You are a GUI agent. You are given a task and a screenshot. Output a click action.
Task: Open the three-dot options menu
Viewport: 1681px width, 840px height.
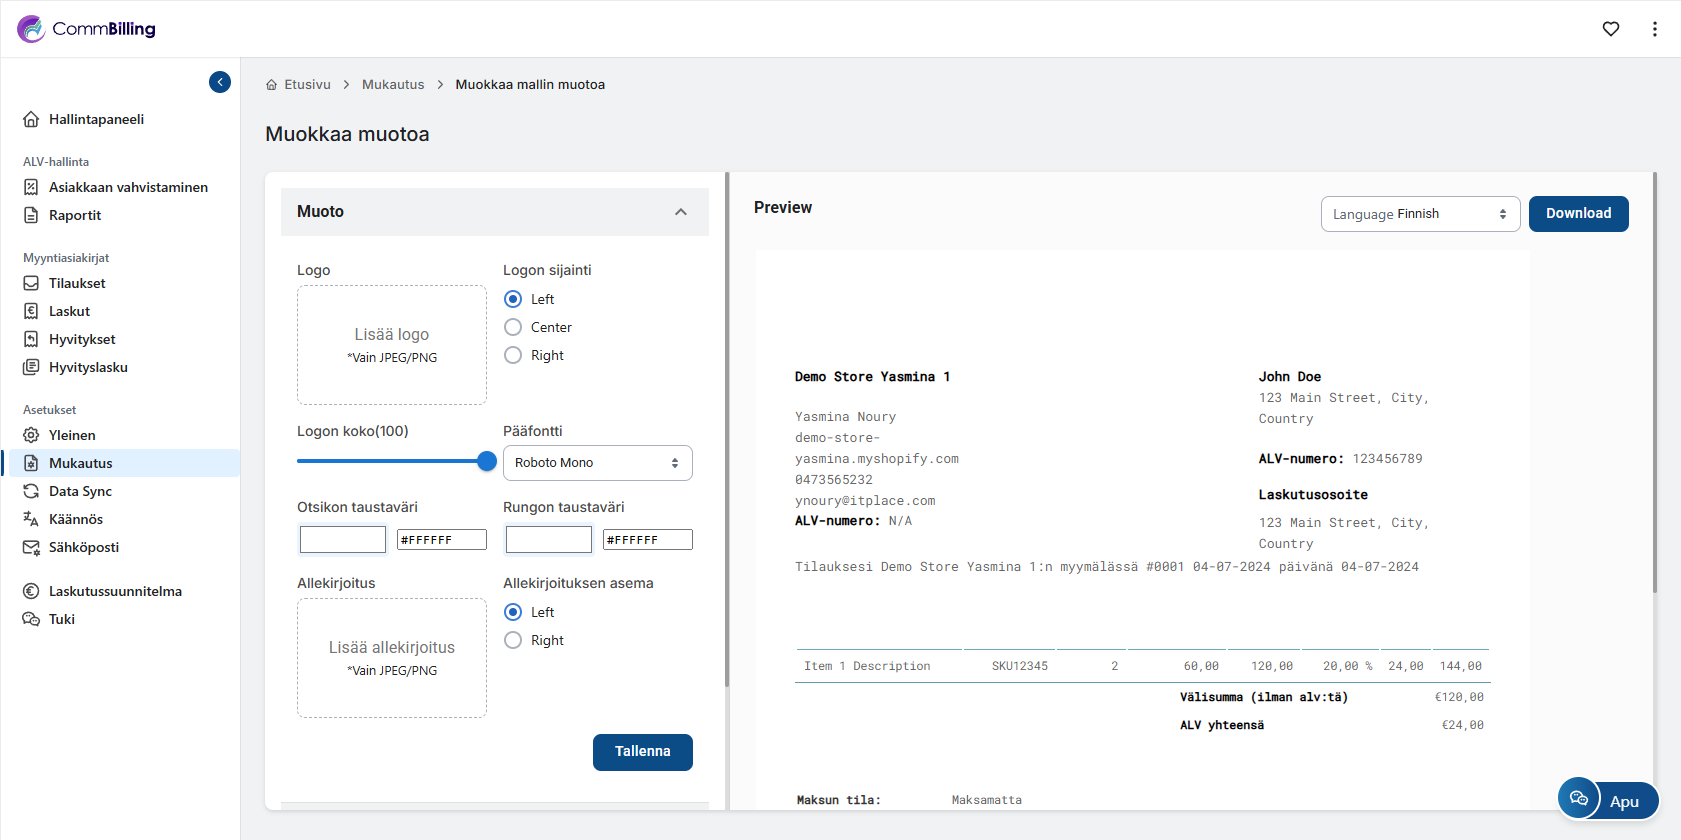tap(1654, 29)
